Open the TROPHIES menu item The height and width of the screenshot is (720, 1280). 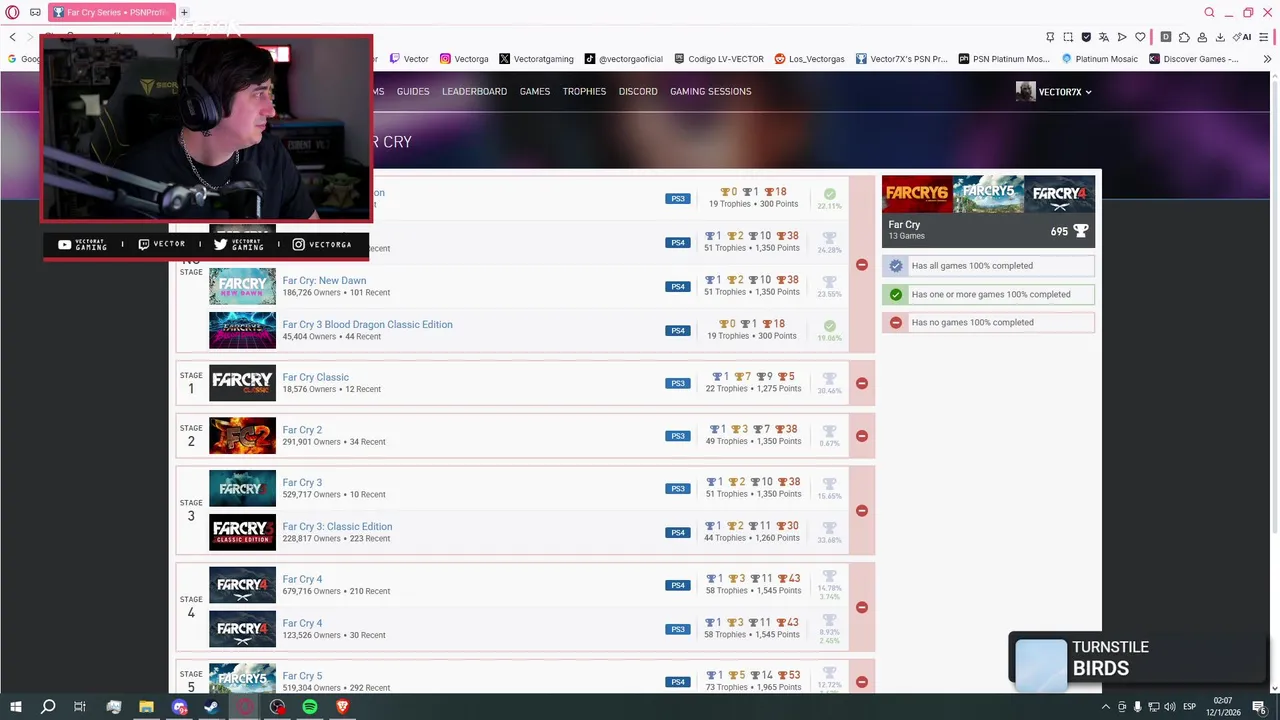[584, 91]
